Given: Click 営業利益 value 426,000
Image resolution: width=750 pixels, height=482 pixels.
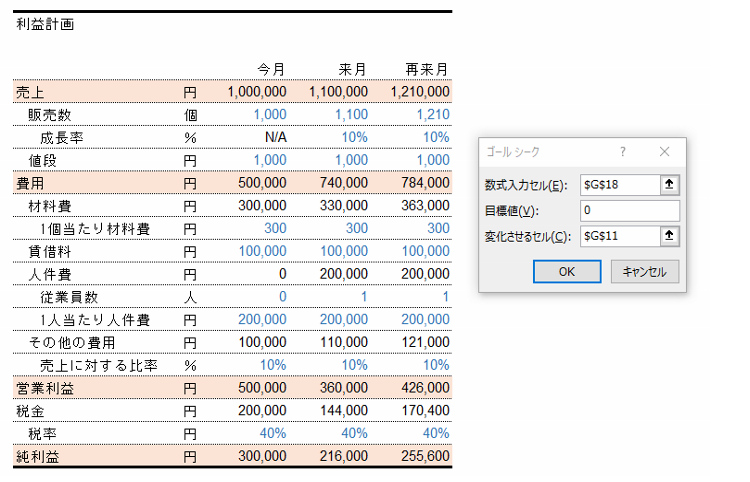Looking at the screenshot, I should tap(426, 388).
